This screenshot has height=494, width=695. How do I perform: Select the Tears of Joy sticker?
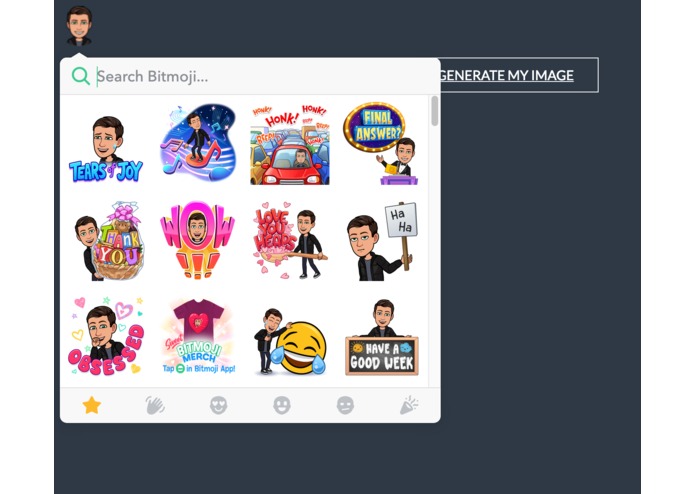point(106,148)
